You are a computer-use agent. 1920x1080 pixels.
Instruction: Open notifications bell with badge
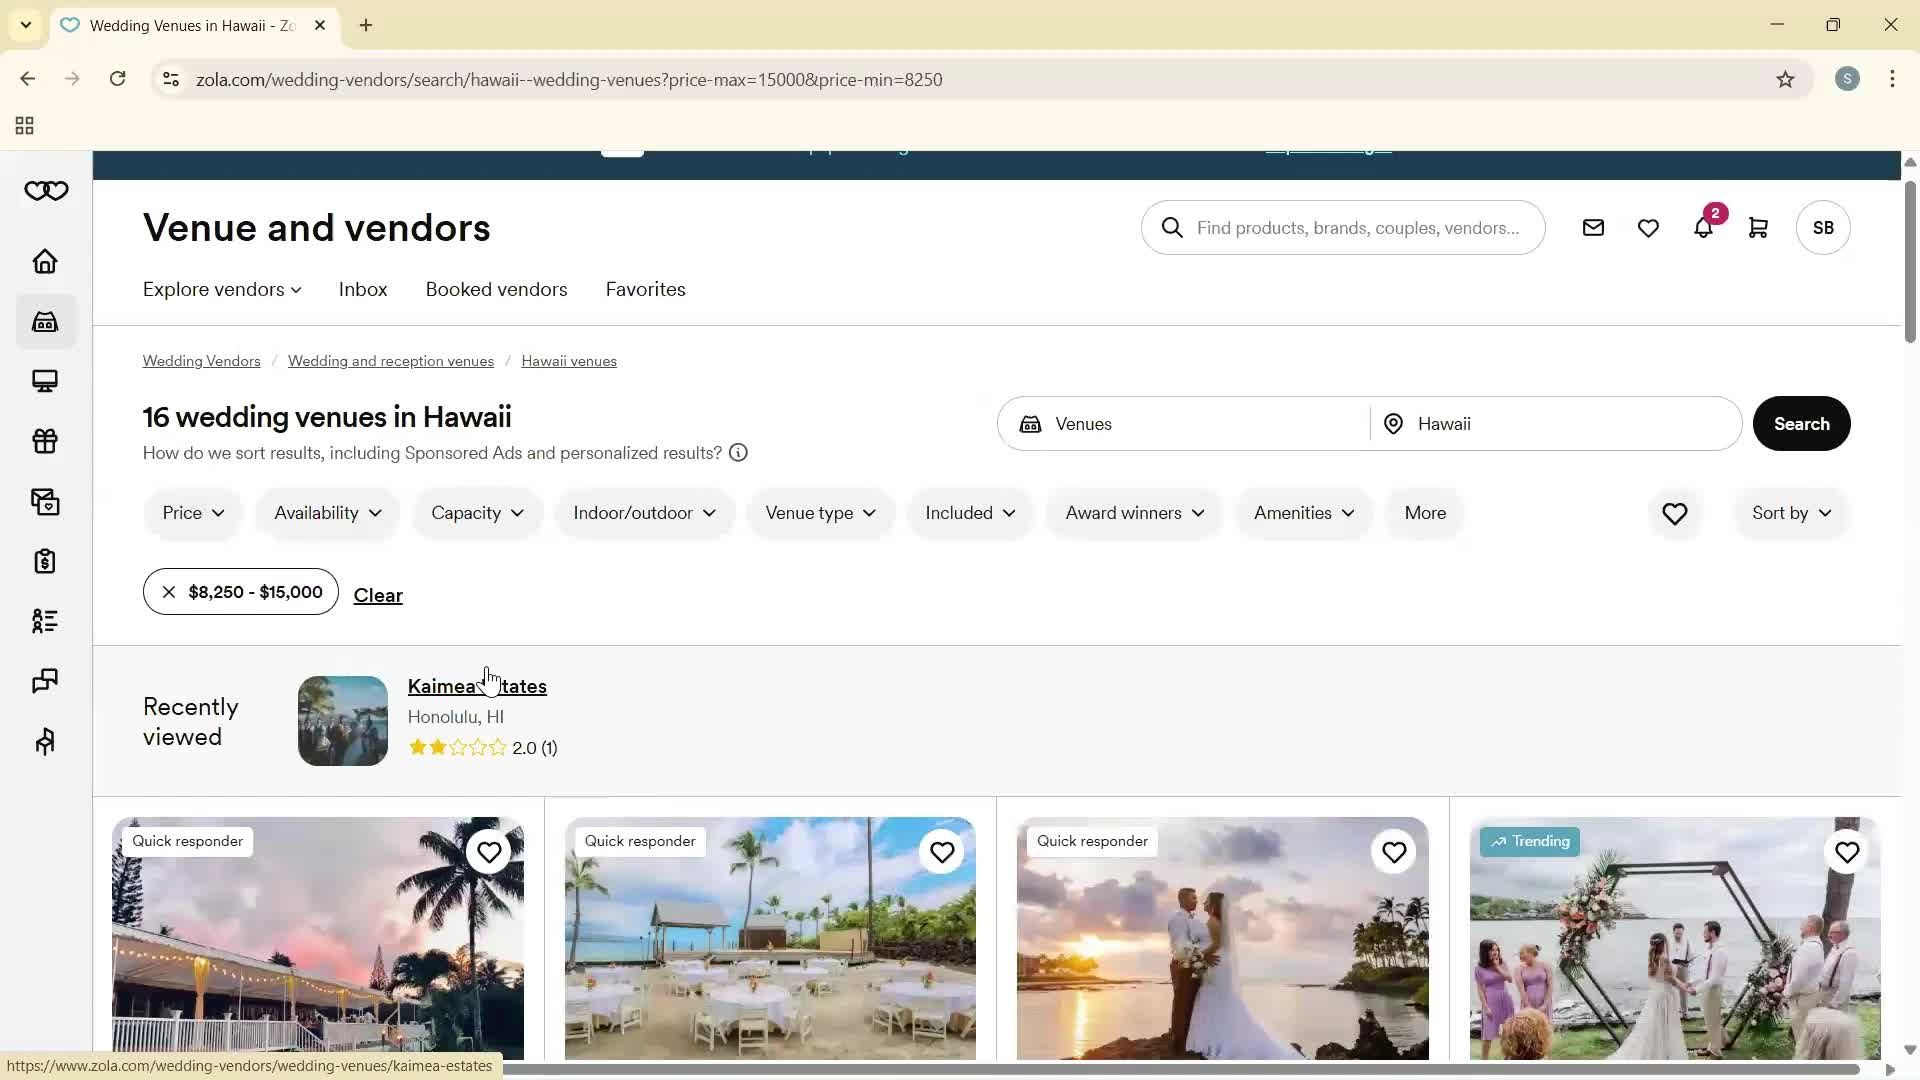point(1703,227)
